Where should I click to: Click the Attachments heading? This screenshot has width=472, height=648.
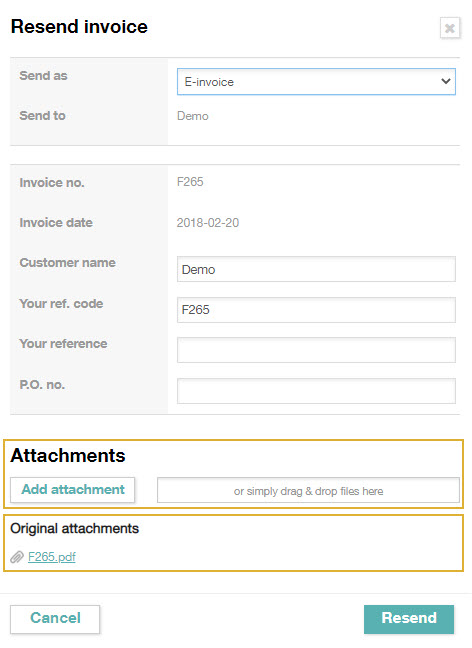coord(68,456)
